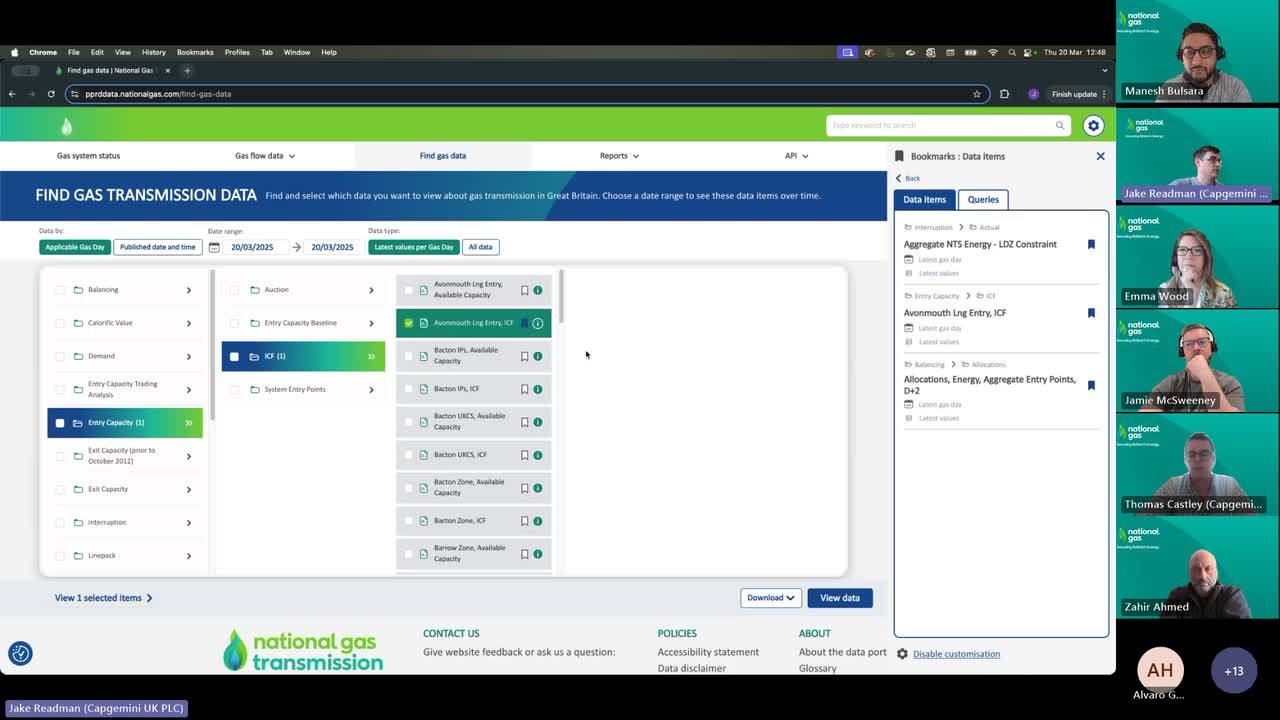
Task: Bookmark this page with the Chrome star
Action: tap(977, 94)
